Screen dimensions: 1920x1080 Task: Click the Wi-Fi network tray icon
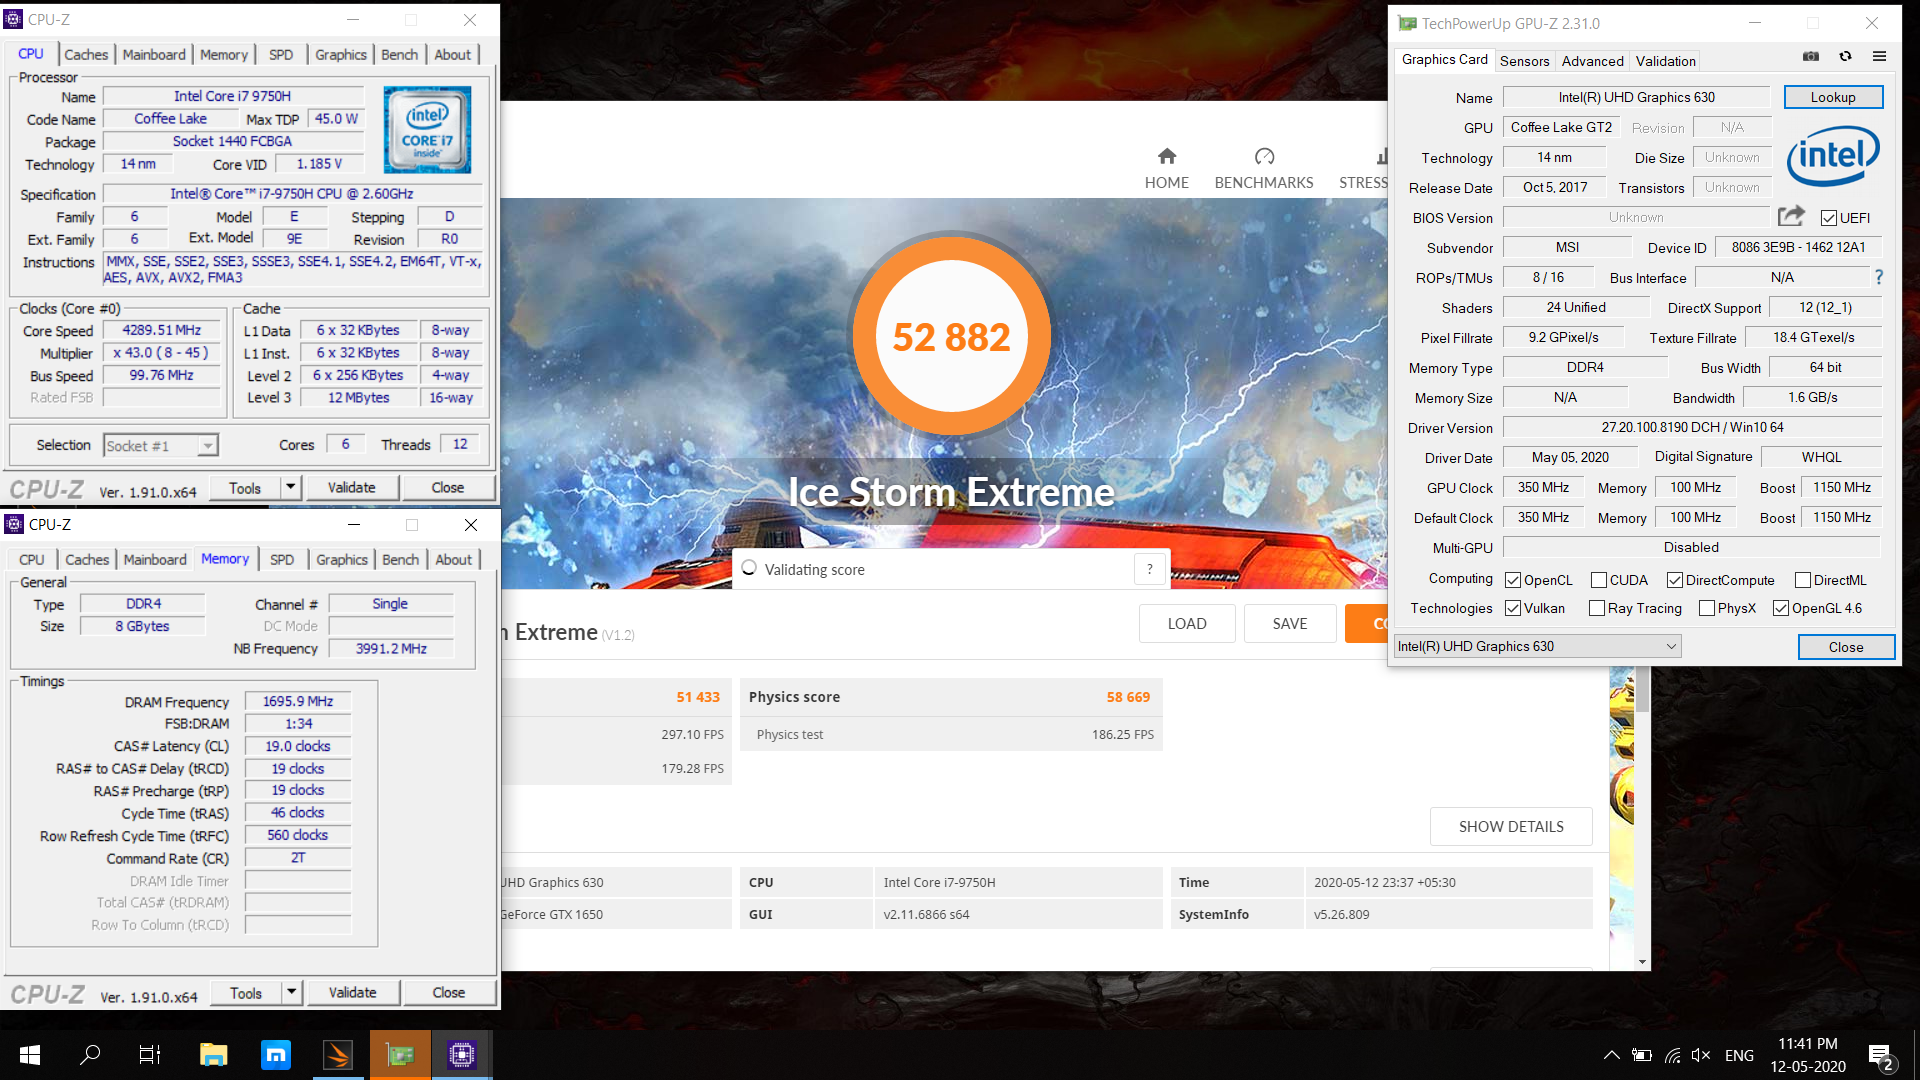point(1672,1055)
